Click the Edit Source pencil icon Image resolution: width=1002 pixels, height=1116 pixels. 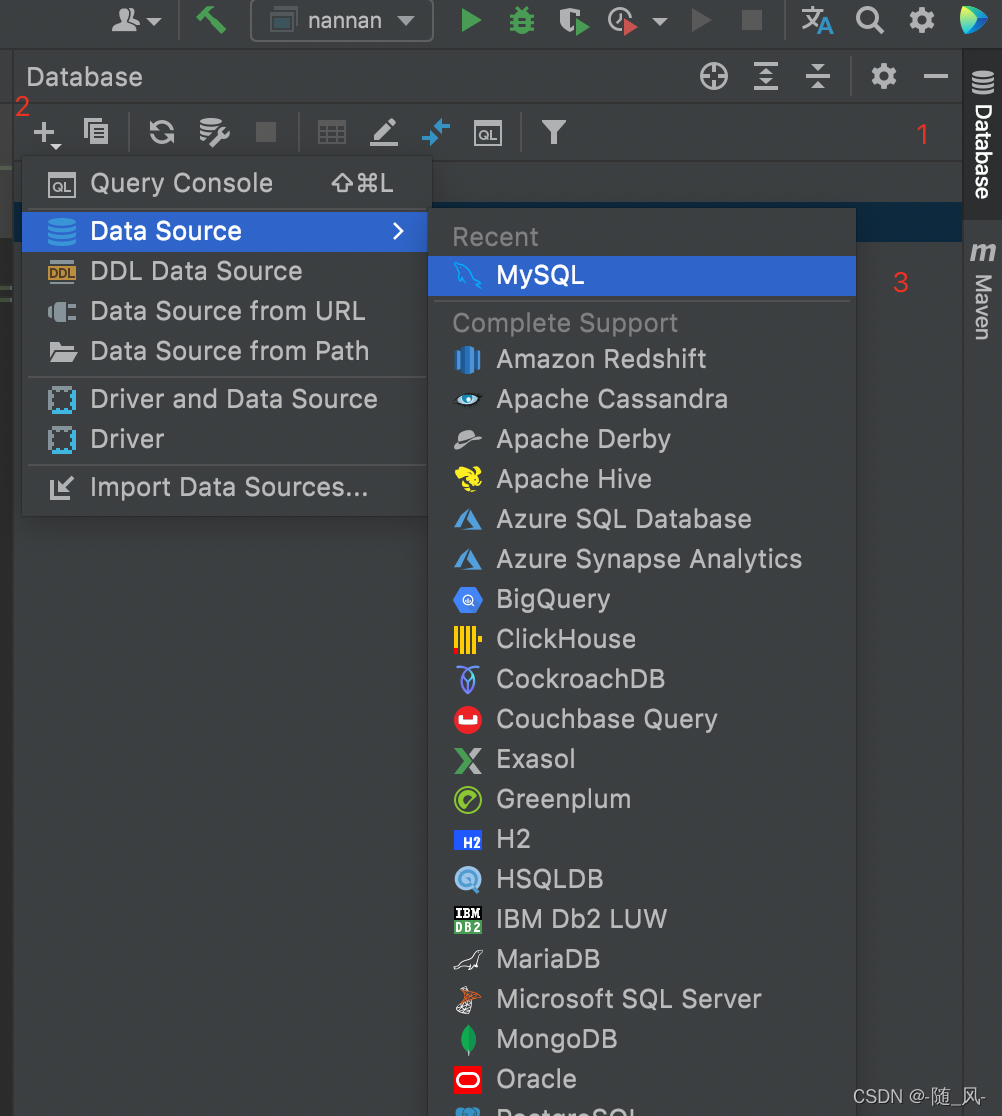tap(384, 132)
